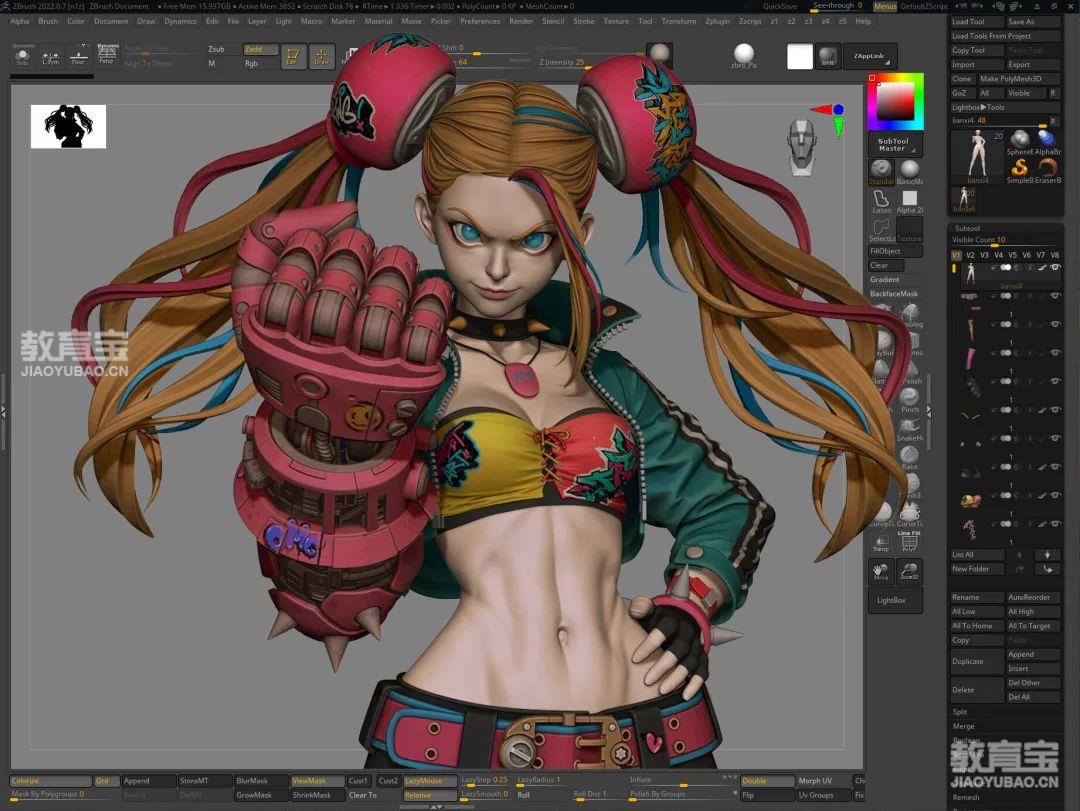Select the SphereBrush tool icon
The width and height of the screenshot is (1080, 811).
click(x=1019, y=141)
